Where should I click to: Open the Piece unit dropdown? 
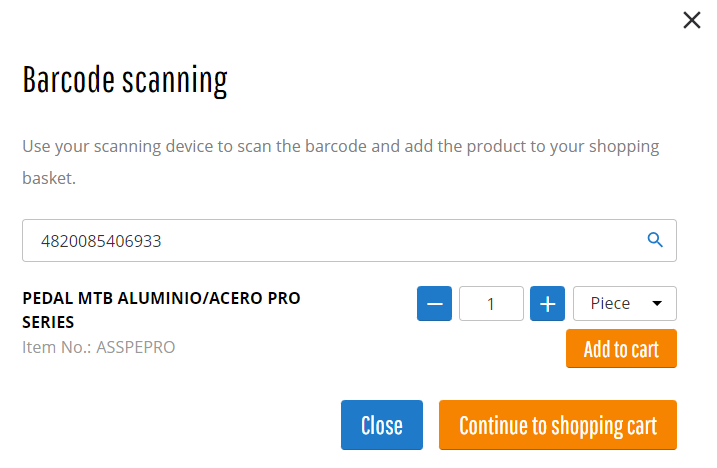625,303
